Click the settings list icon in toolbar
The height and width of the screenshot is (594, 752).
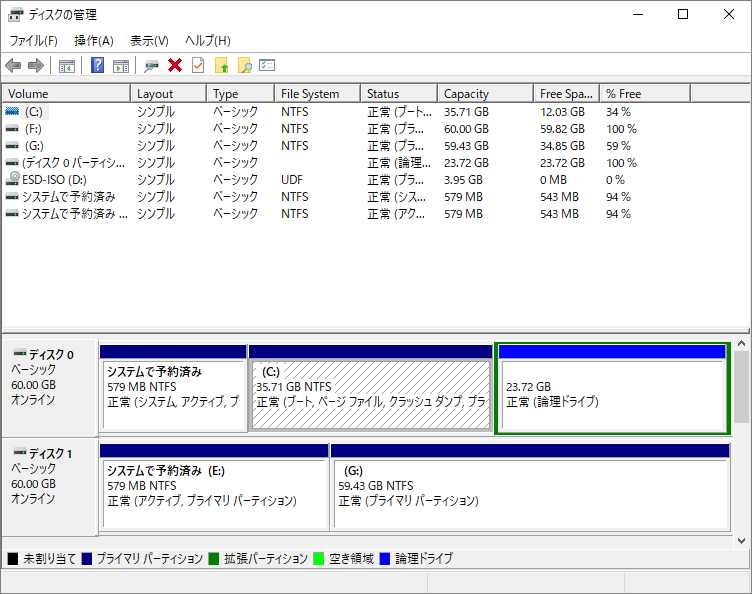[x=267, y=66]
